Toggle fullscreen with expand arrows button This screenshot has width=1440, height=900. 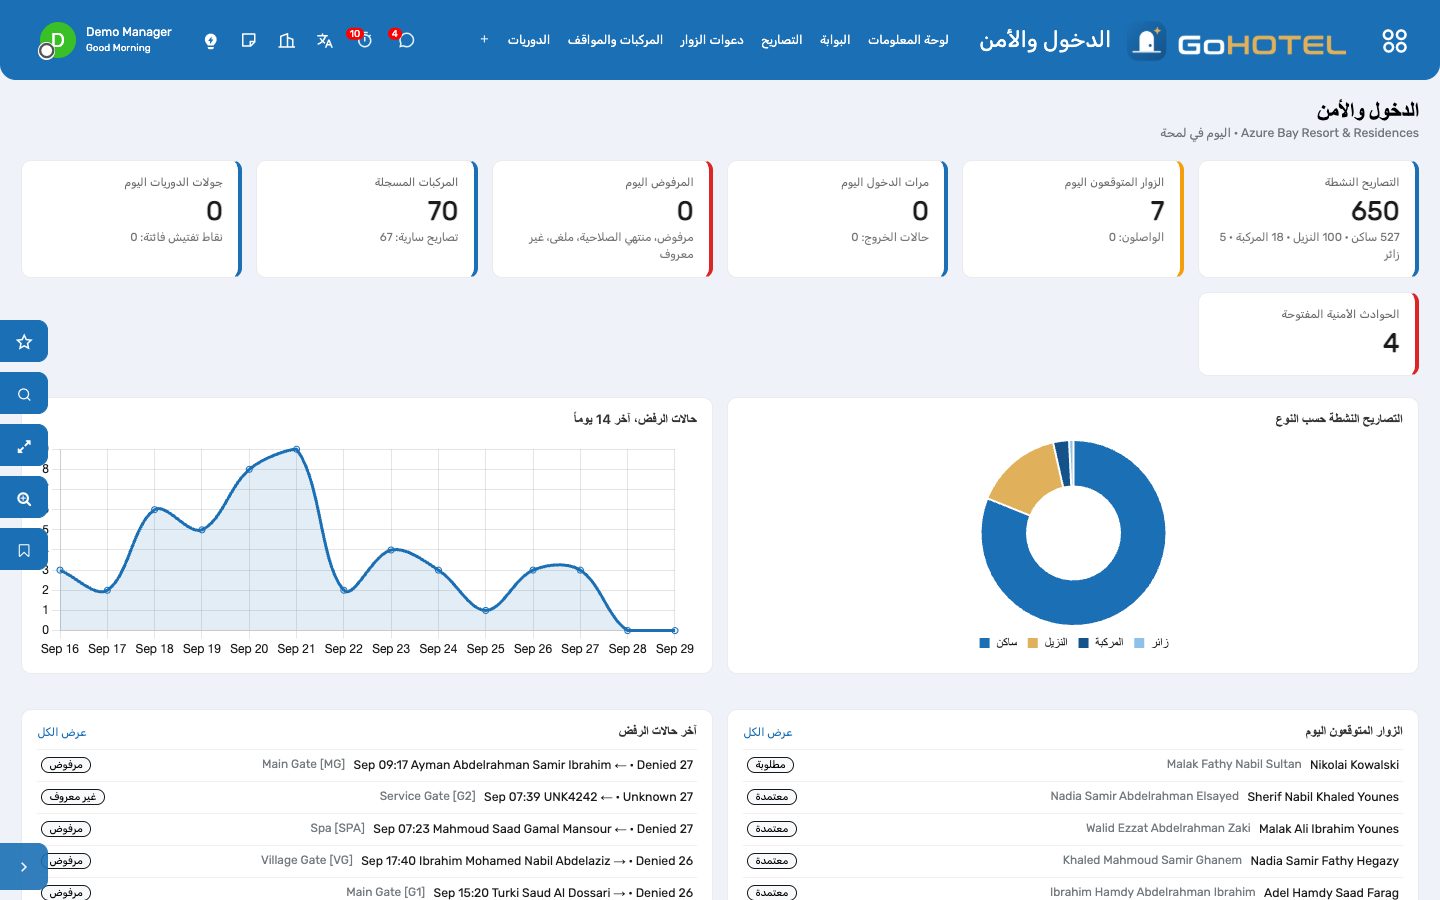pos(24,446)
